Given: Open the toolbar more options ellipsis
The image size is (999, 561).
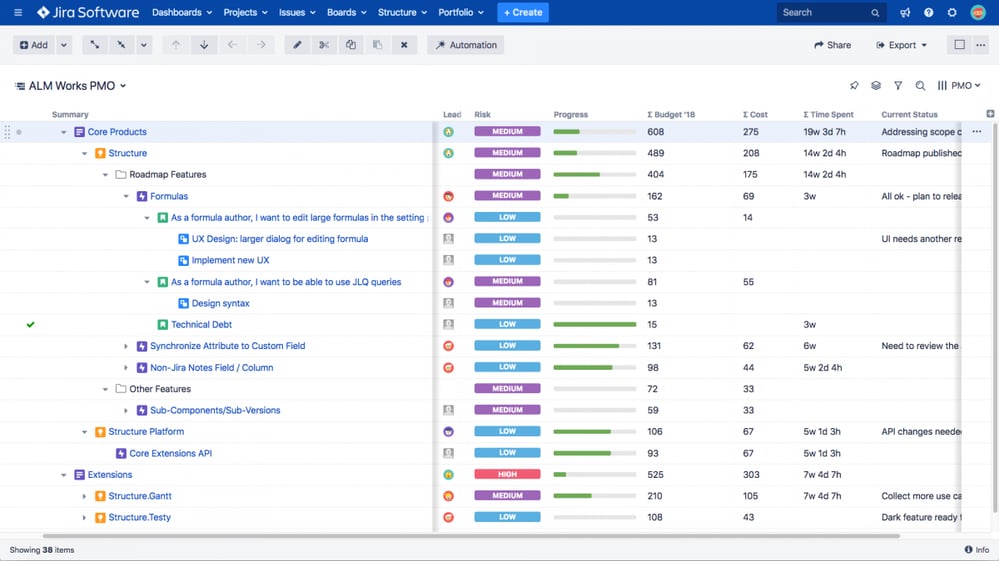Looking at the screenshot, I should pos(981,45).
